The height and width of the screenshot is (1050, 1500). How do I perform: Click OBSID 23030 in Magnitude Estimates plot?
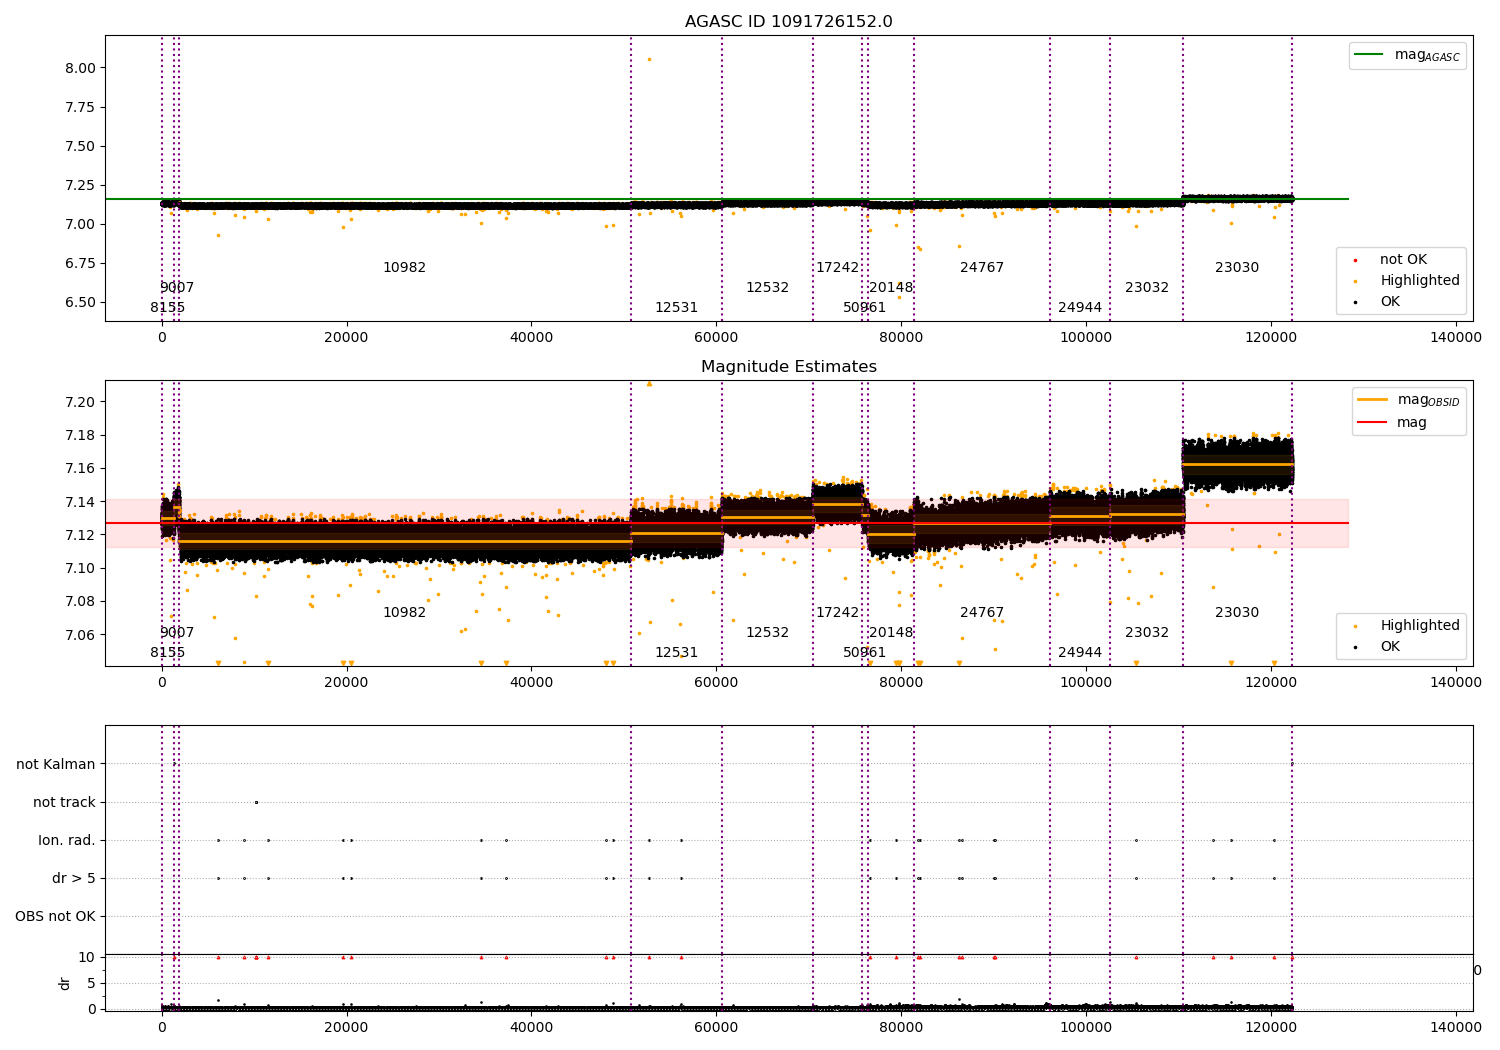1237,612
